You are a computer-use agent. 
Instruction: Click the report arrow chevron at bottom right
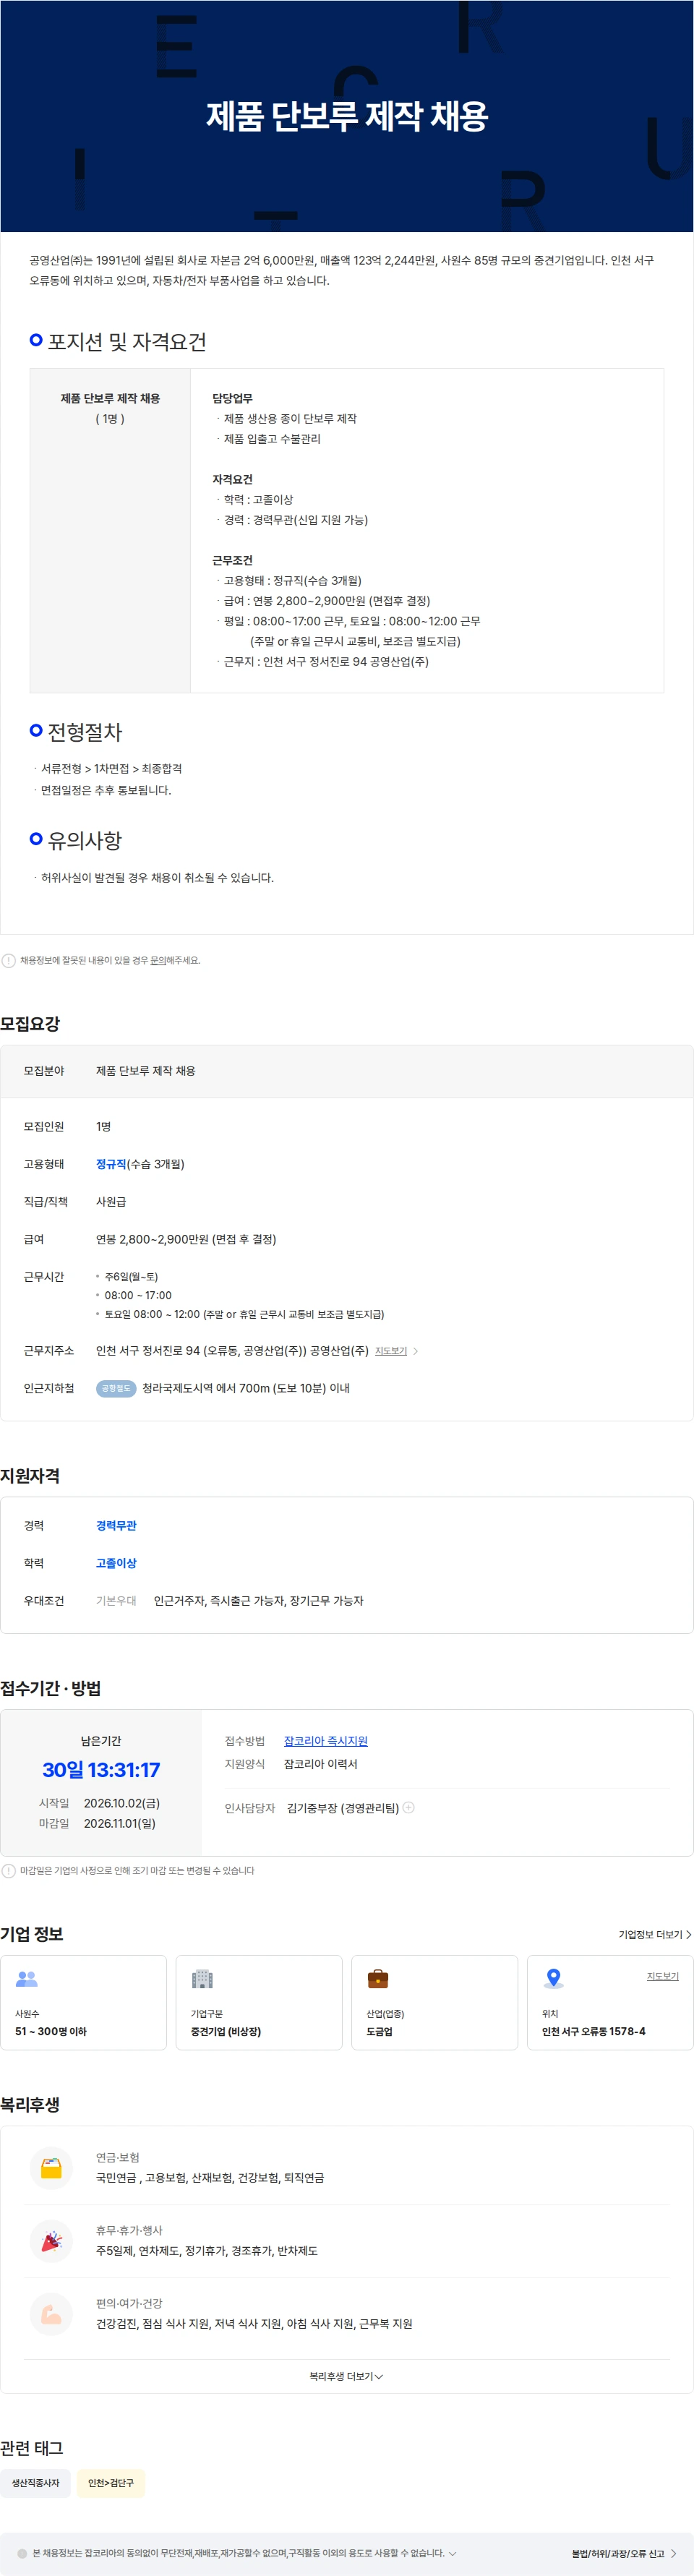(674, 2554)
